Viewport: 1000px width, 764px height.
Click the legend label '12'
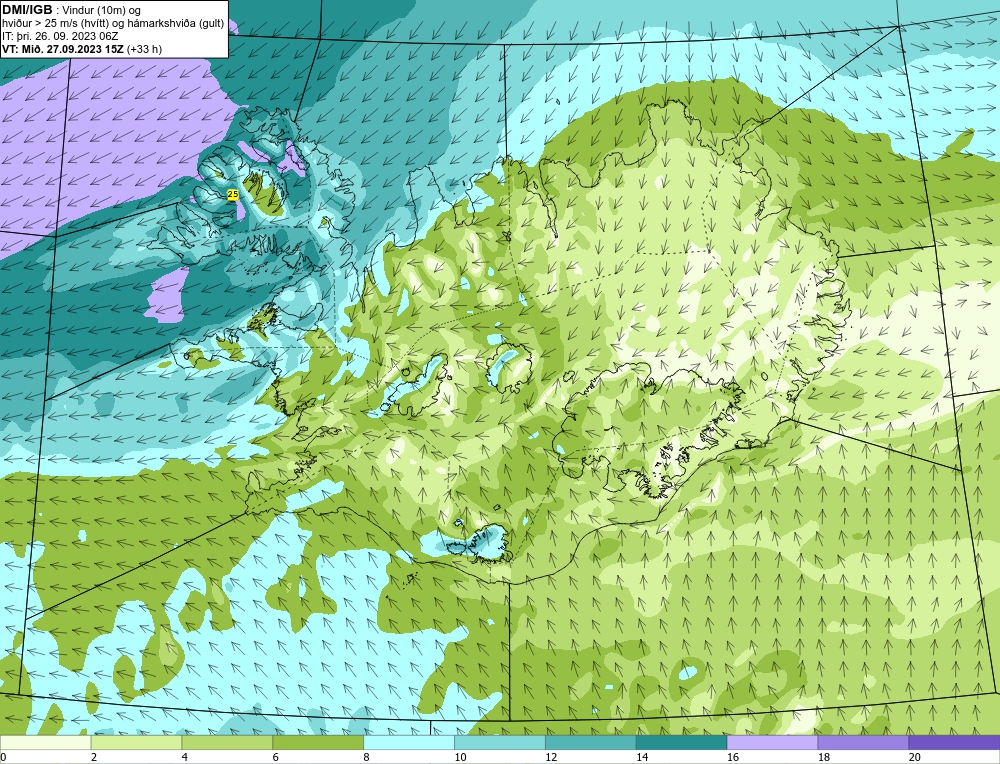pos(551,757)
